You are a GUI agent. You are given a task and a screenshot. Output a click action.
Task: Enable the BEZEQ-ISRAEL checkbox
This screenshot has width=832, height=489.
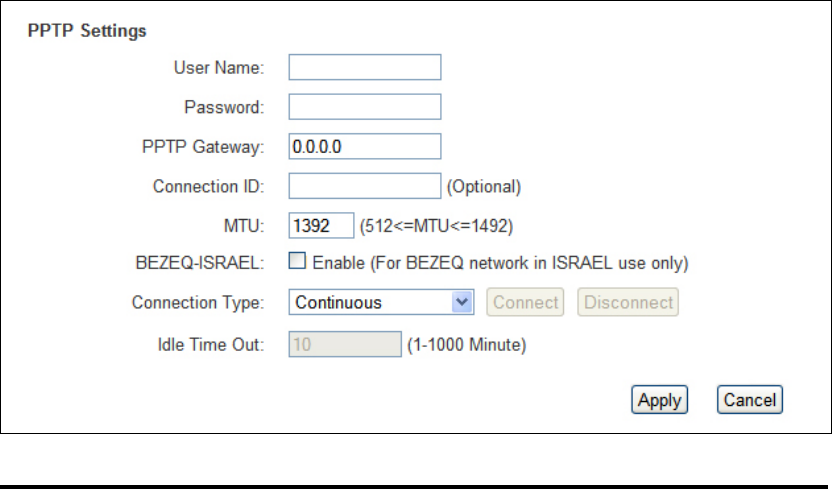point(297,260)
